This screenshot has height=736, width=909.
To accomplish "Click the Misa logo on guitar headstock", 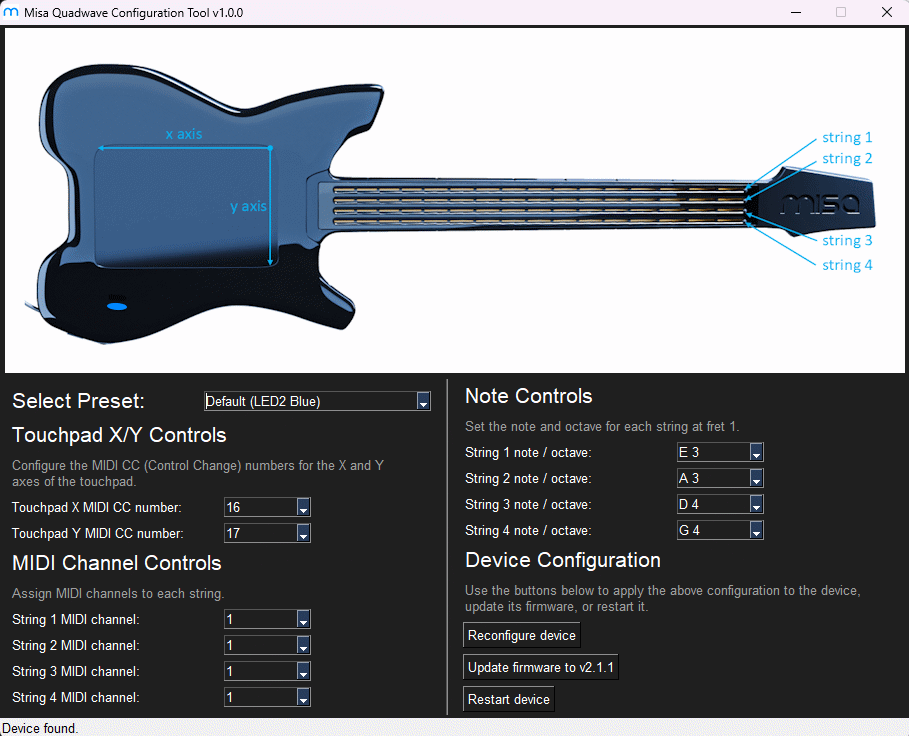I will point(819,204).
